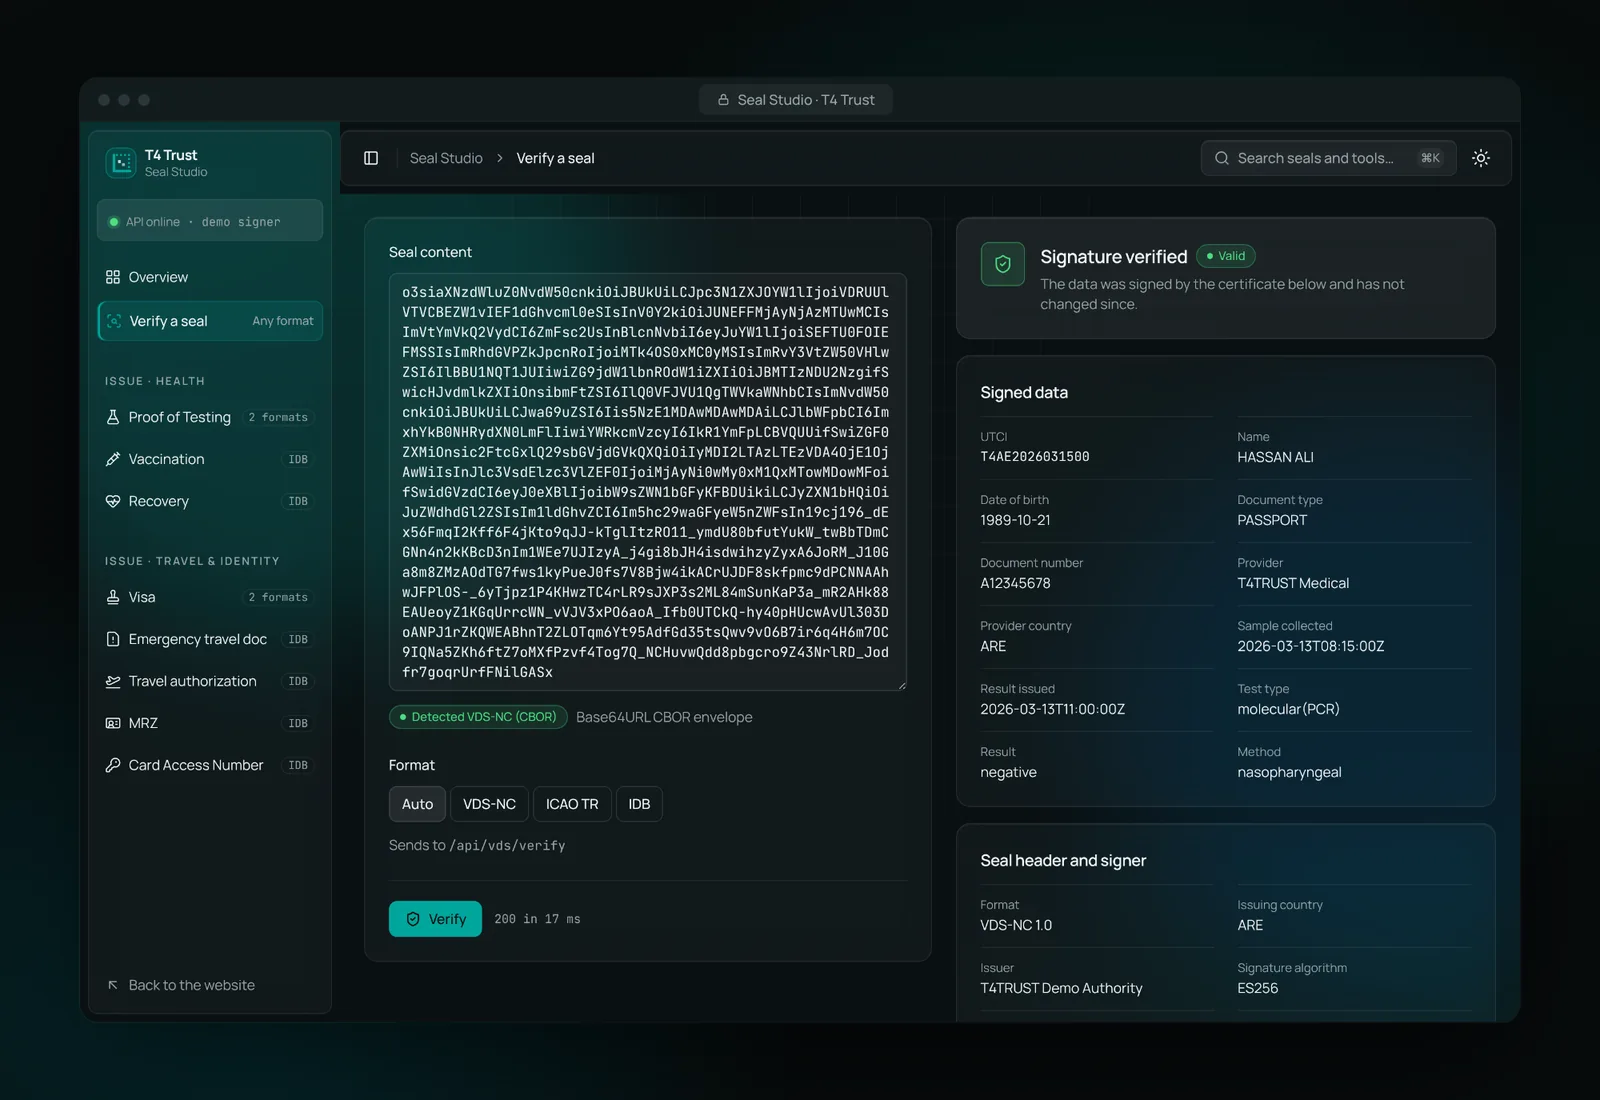Click the magnifier icon in search box
This screenshot has height=1100, width=1600.
[1222, 158]
